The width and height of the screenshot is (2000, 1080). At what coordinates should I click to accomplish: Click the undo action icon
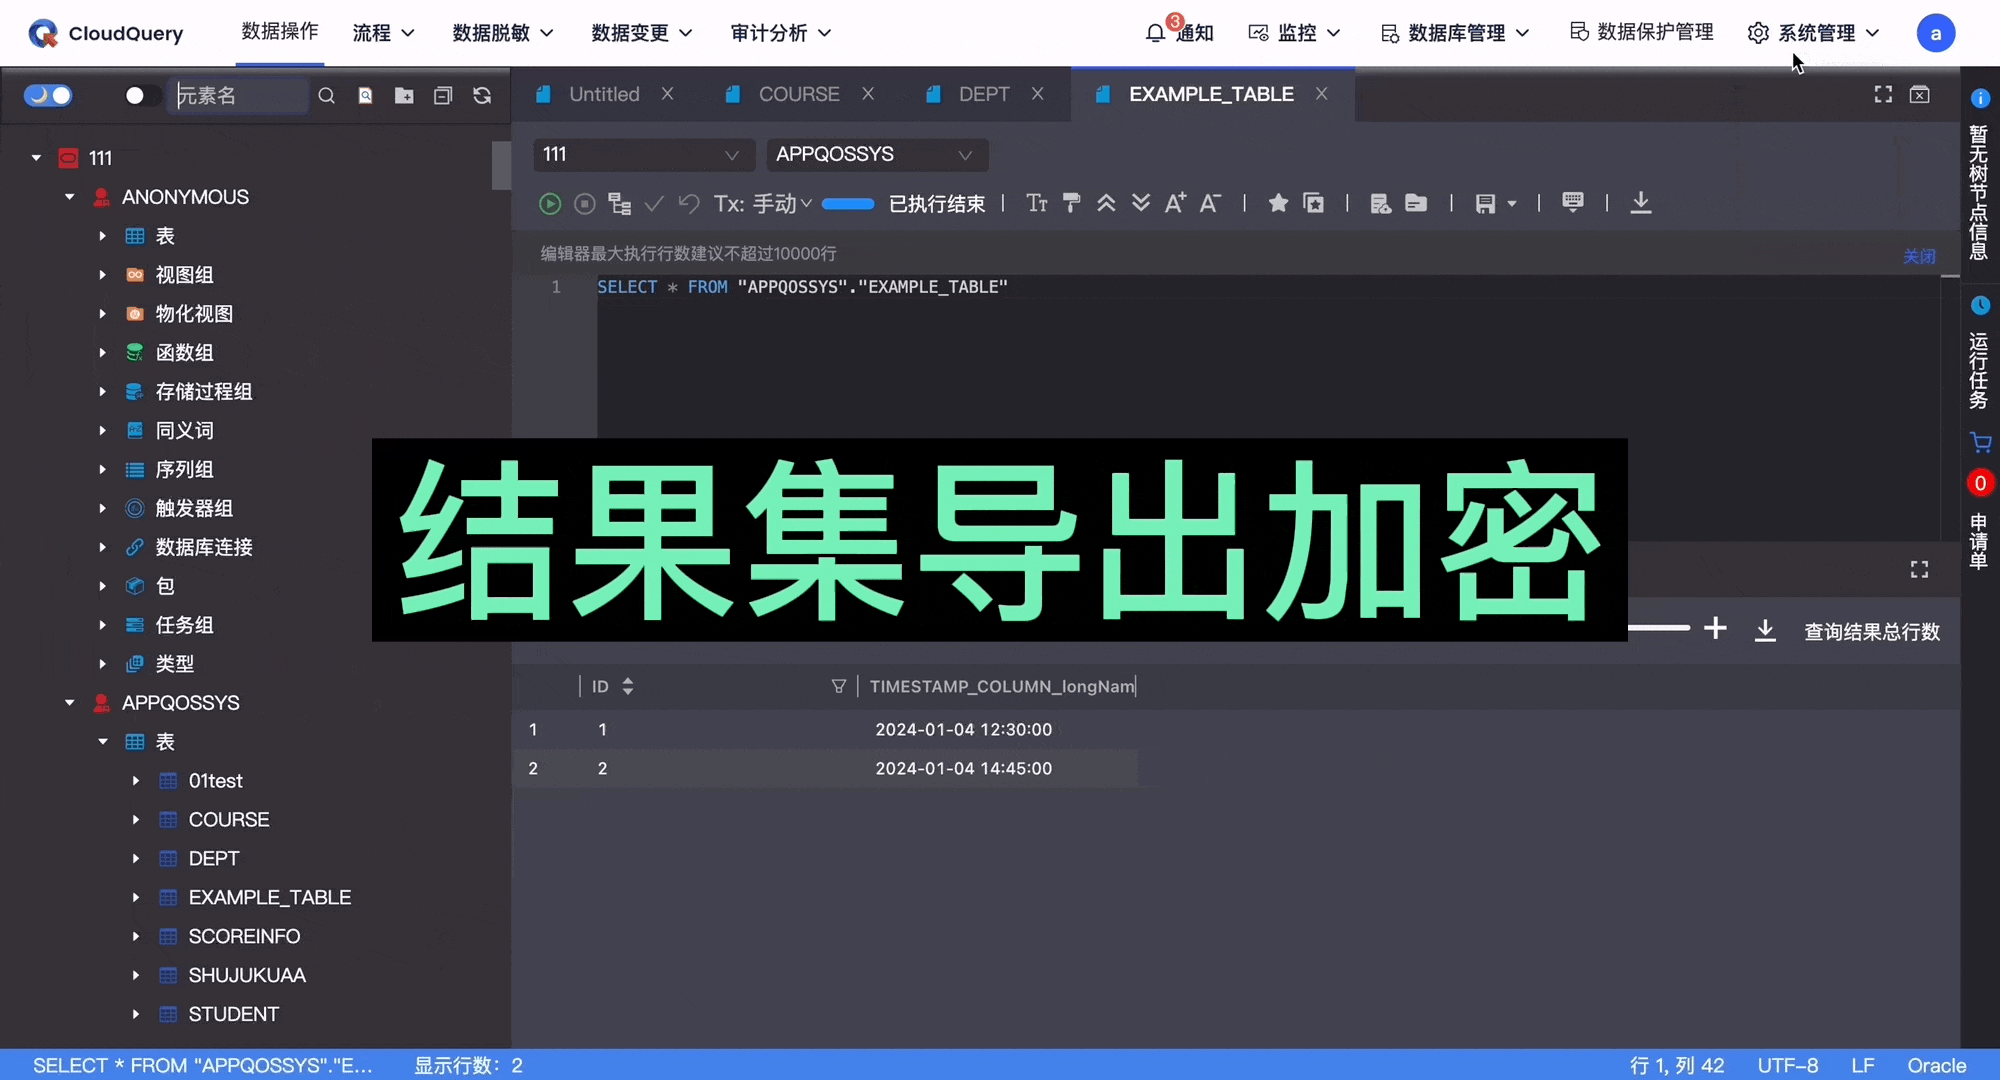(688, 203)
